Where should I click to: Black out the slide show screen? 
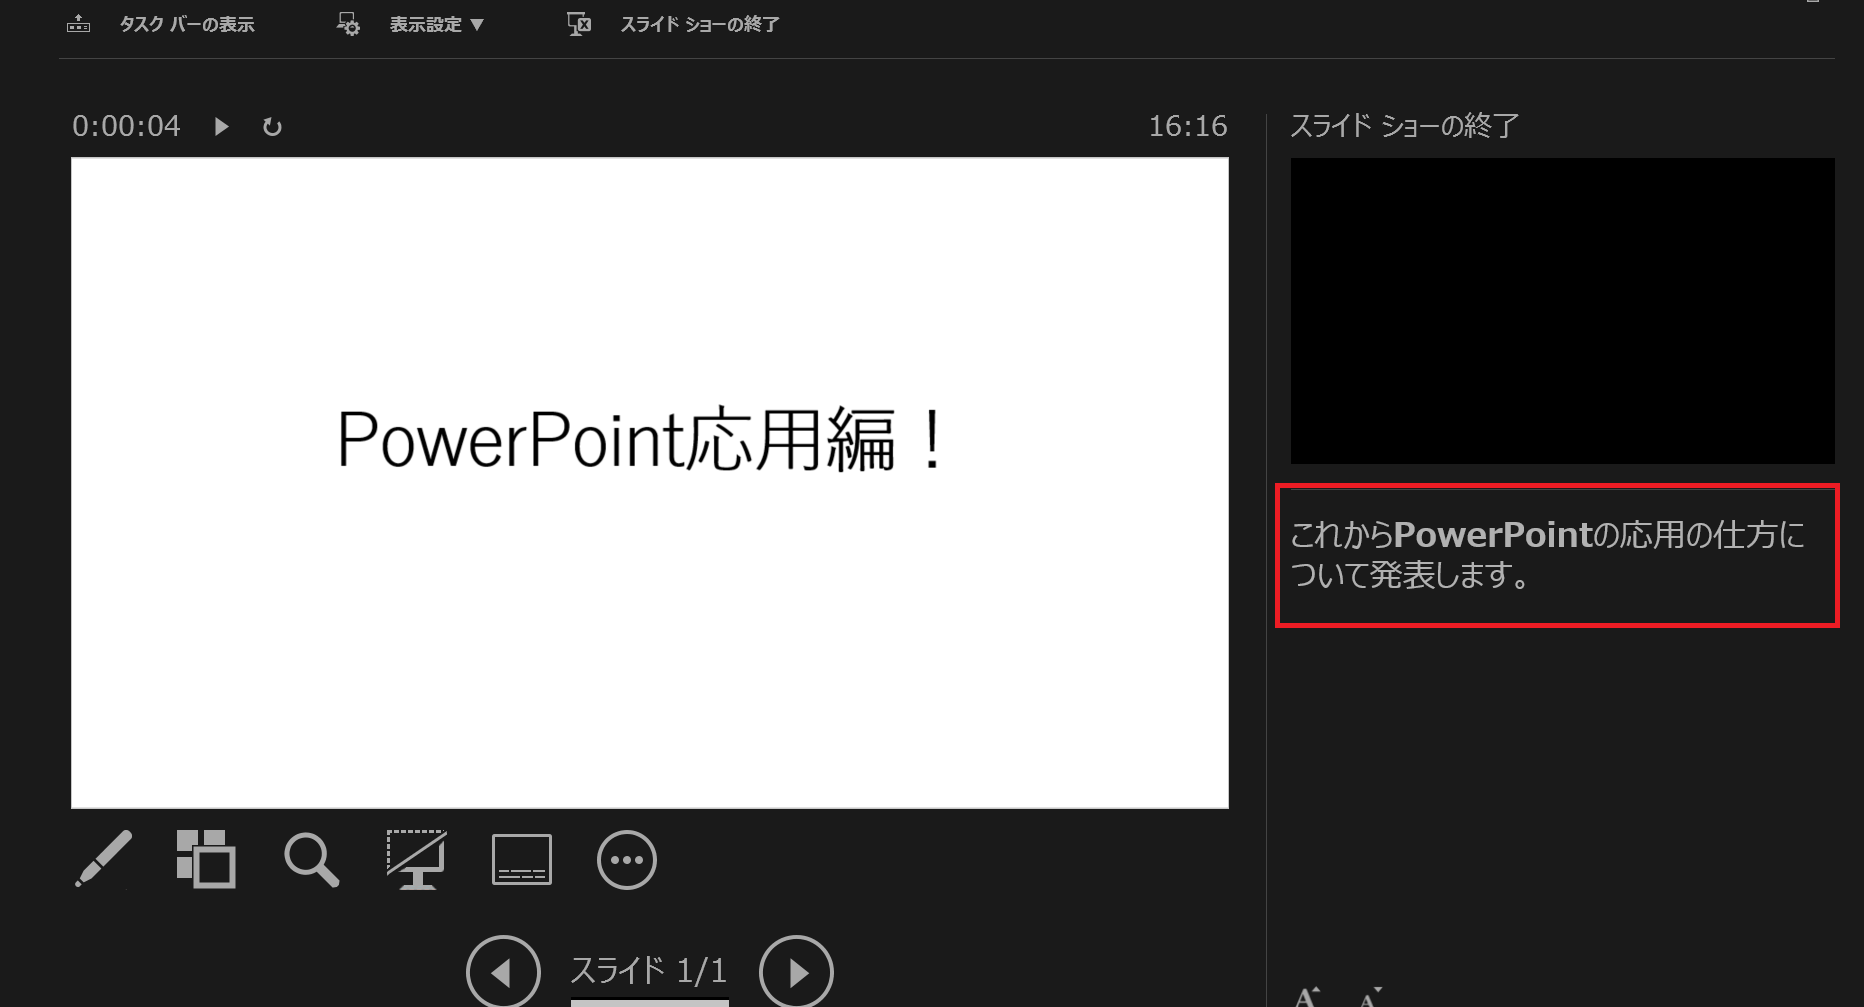tap(416, 860)
